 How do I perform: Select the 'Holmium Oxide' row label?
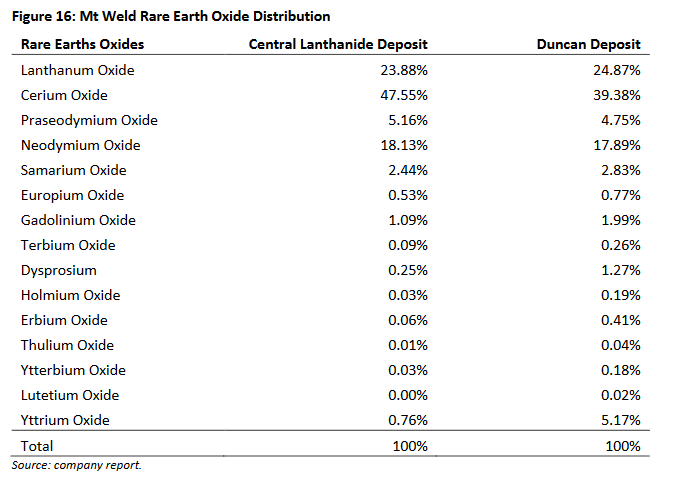coord(70,295)
